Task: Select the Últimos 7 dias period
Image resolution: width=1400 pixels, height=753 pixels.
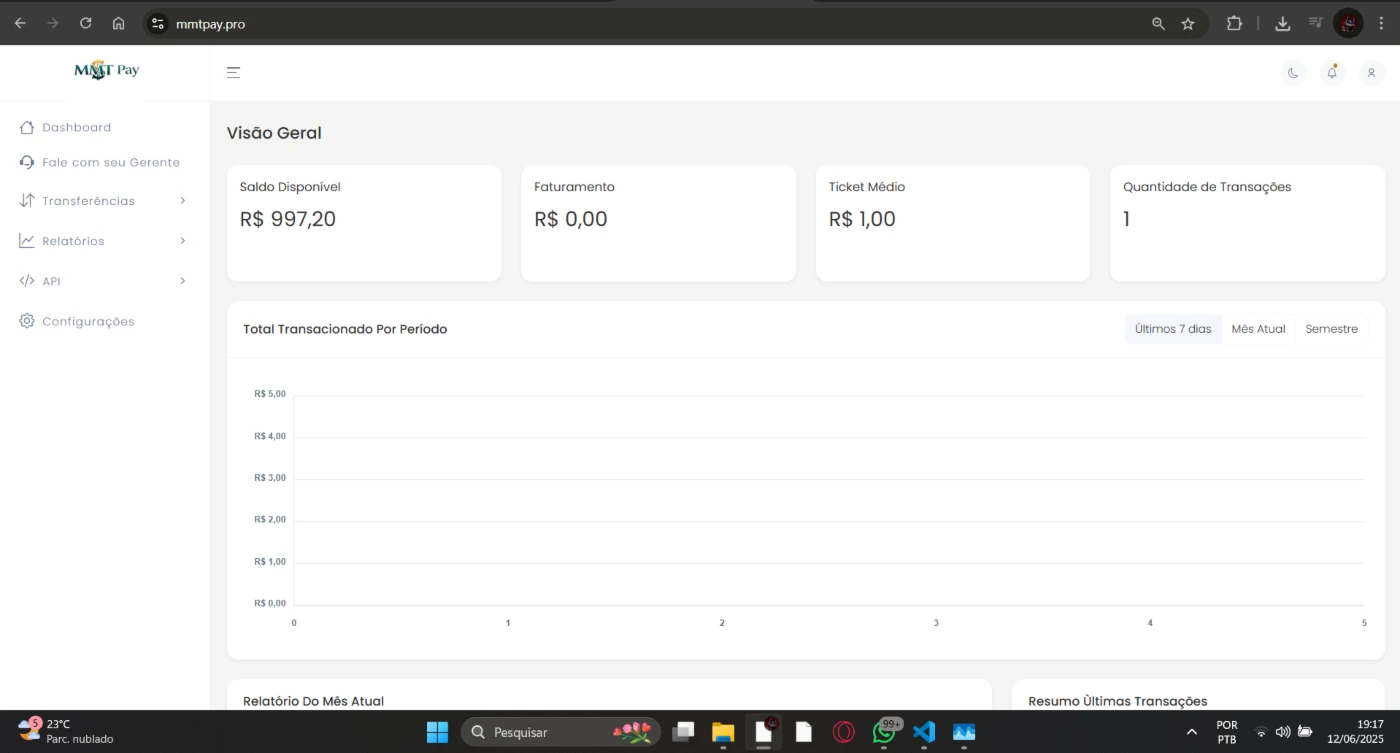Action: (x=1172, y=329)
